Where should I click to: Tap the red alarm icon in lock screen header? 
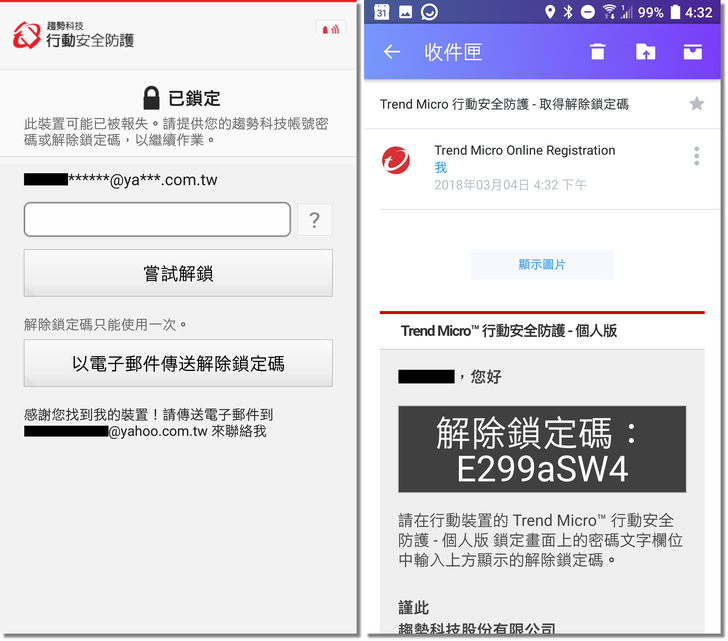click(x=331, y=29)
